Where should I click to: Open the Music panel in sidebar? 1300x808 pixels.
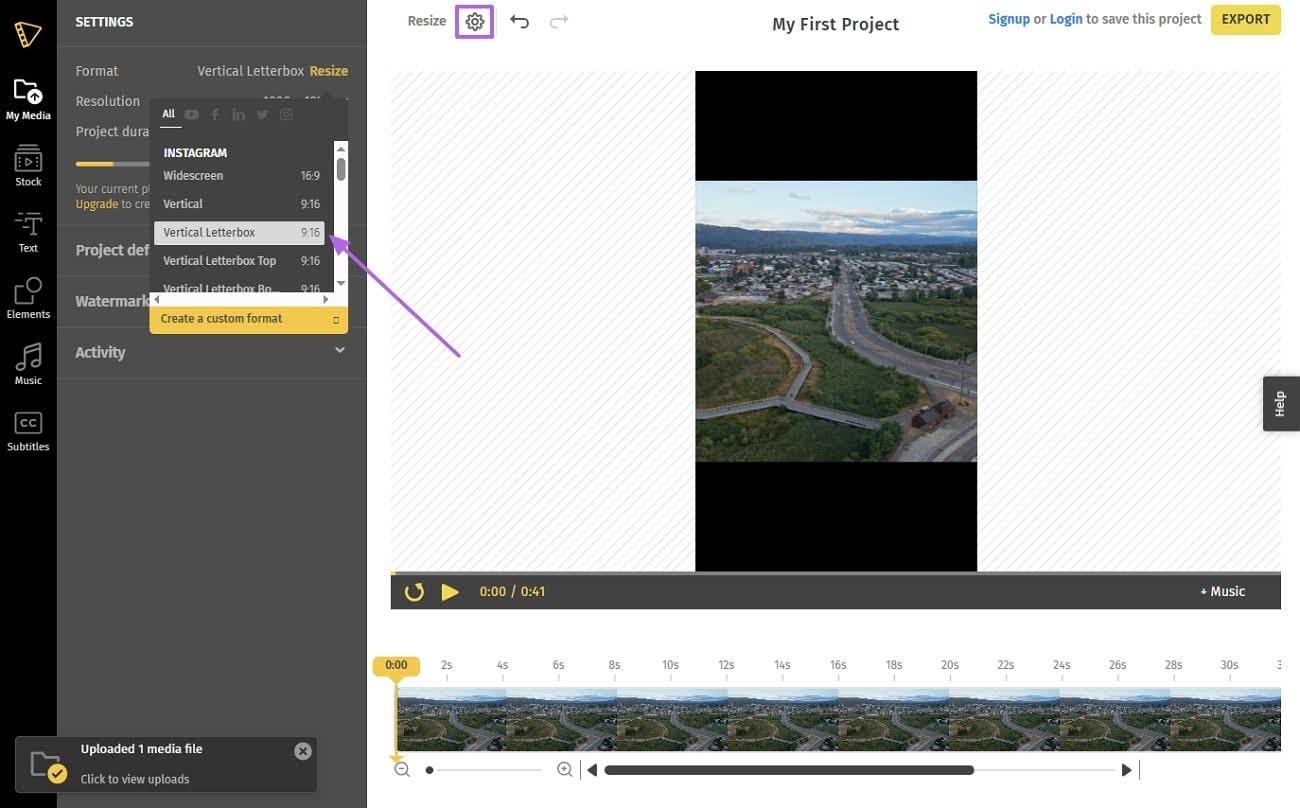pyautogui.click(x=28, y=364)
